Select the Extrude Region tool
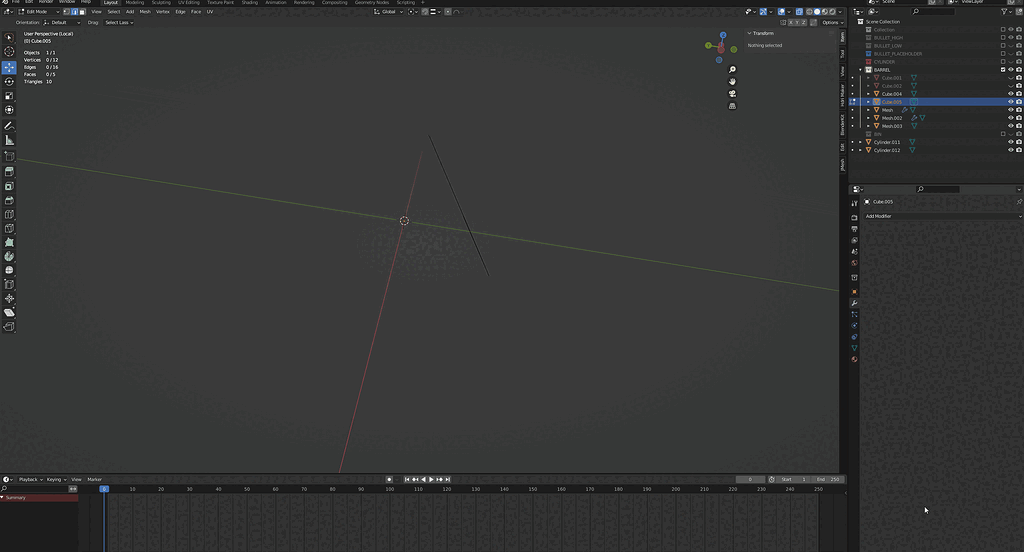 click(9, 172)
